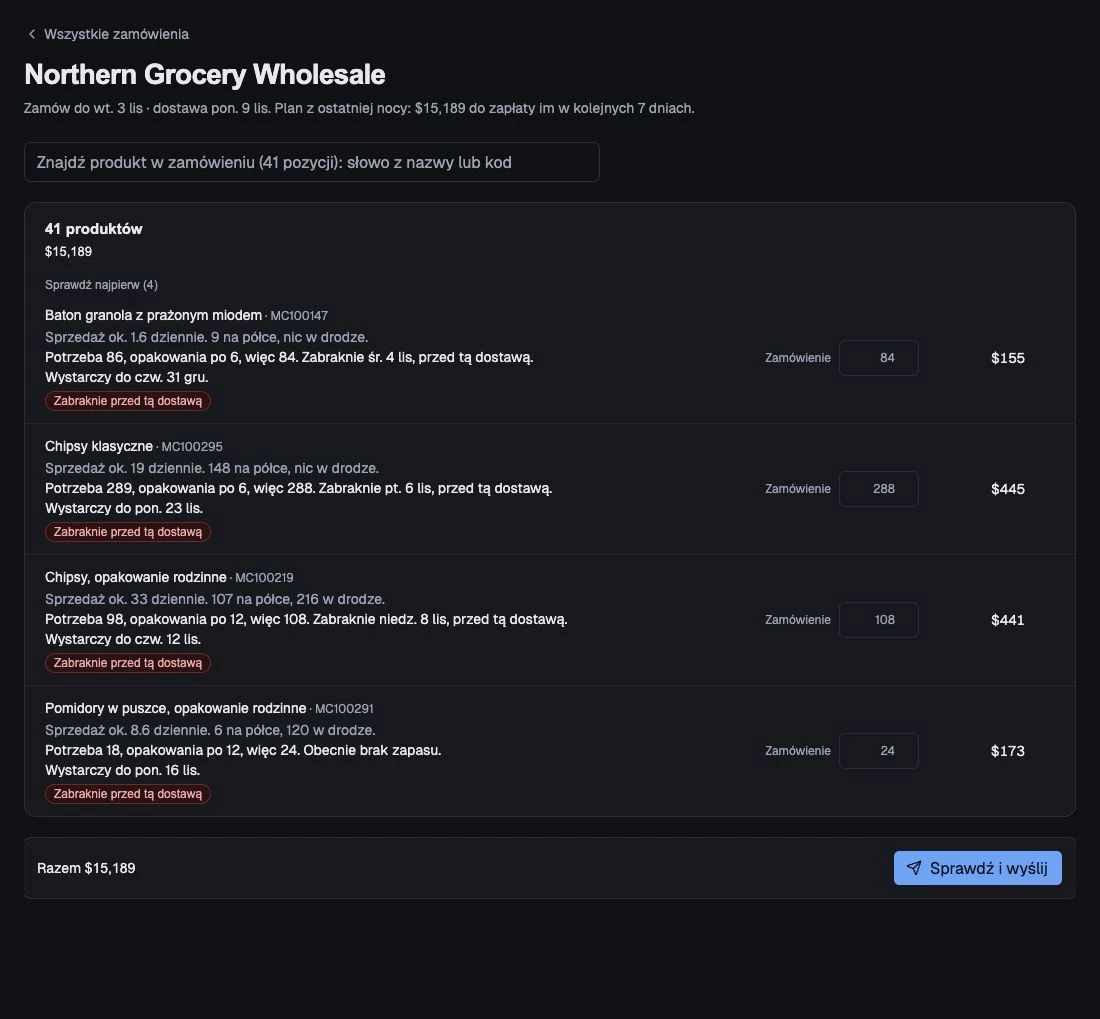Click 'Wystarczy do pon. 16 lis.' text

coord(122,771)
